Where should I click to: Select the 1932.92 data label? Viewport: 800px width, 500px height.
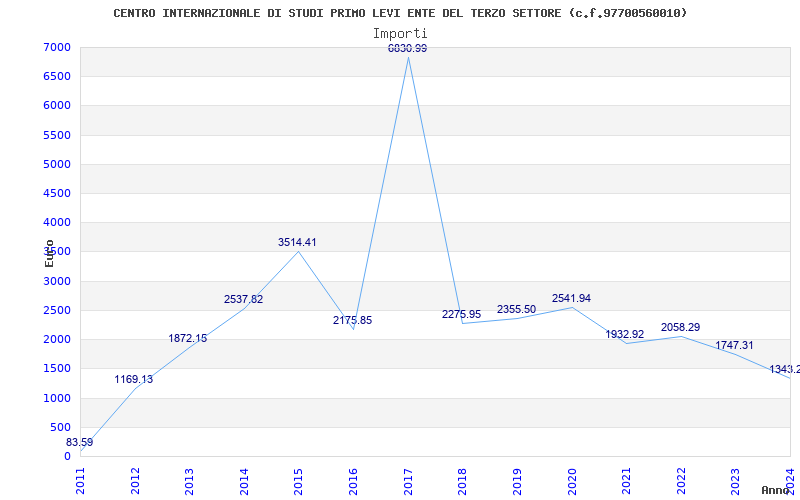tap(624, 334)
